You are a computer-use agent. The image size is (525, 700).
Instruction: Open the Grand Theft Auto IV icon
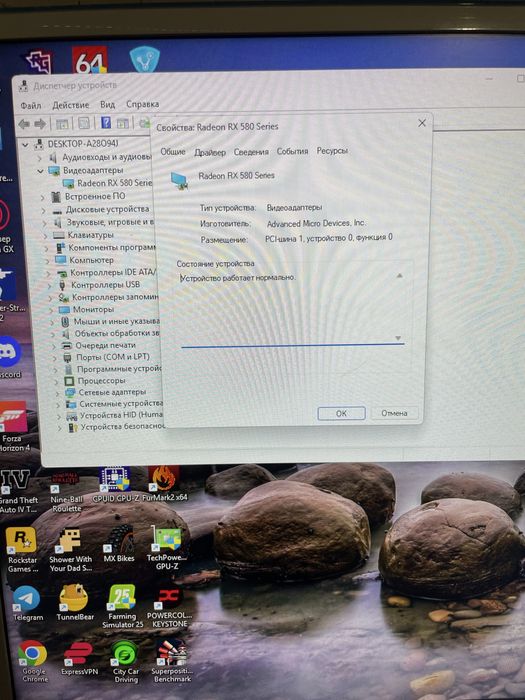coord(18,491)
